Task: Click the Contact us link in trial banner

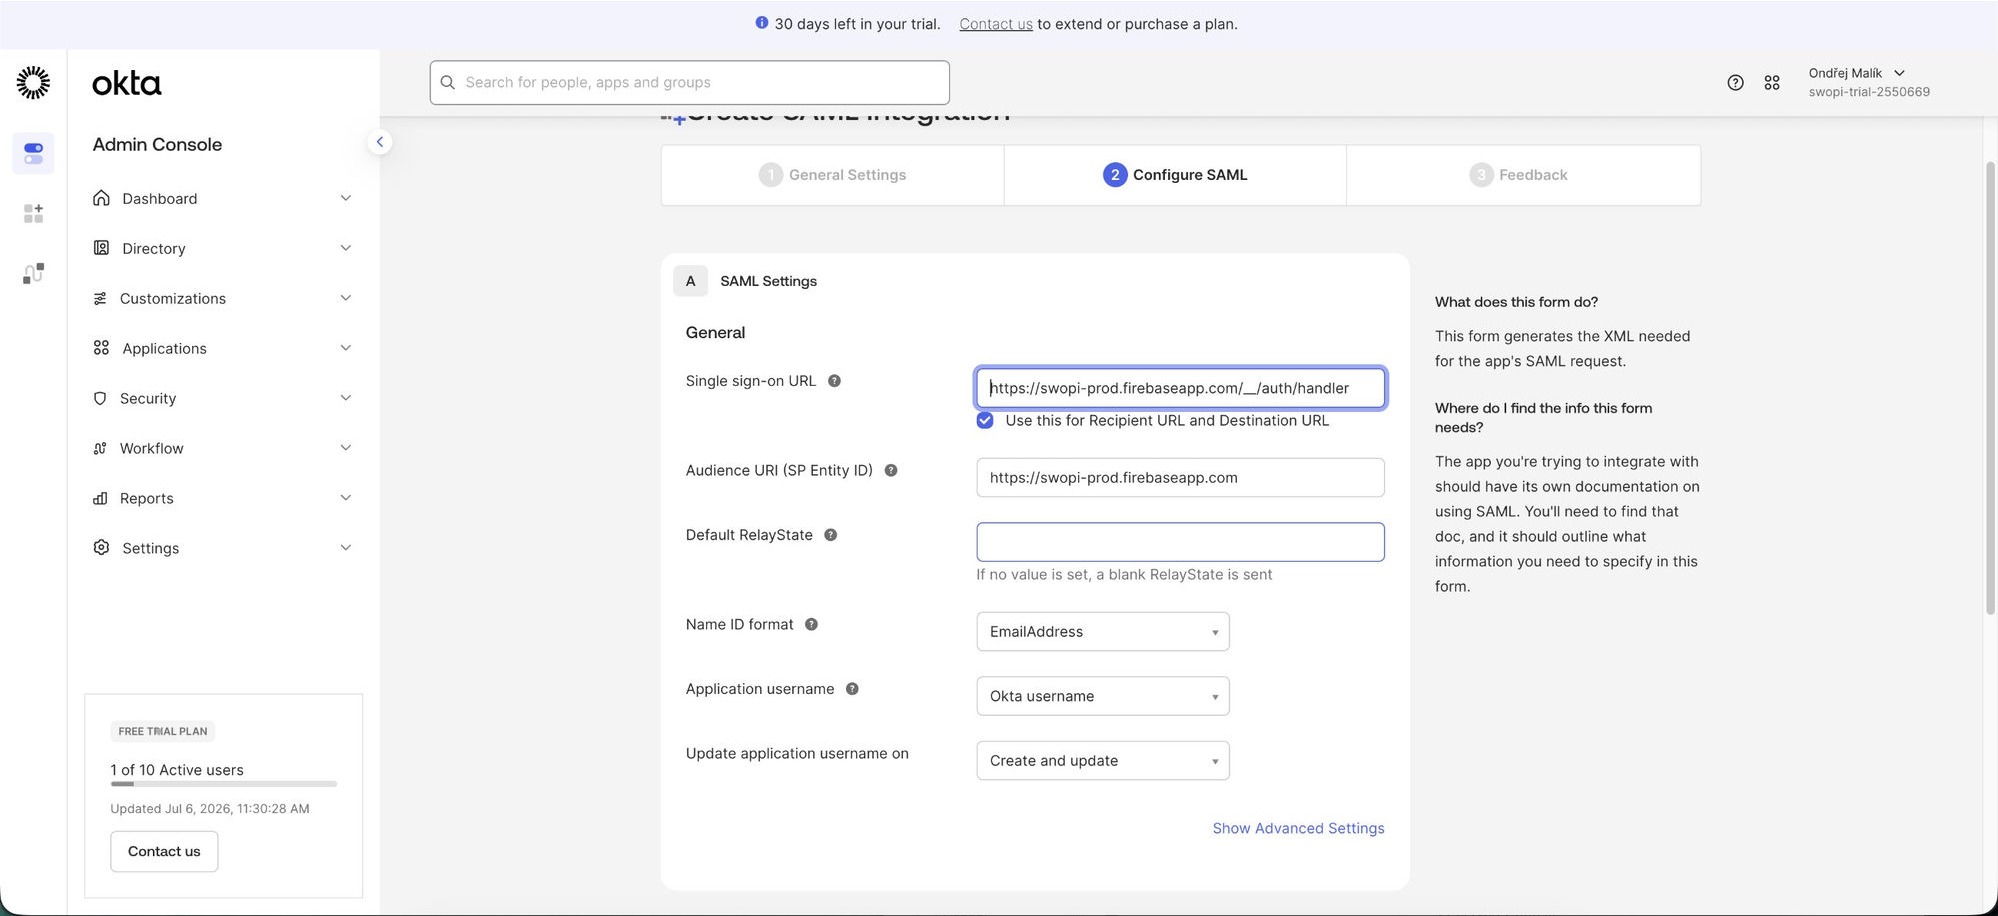Action: [996, 24]
